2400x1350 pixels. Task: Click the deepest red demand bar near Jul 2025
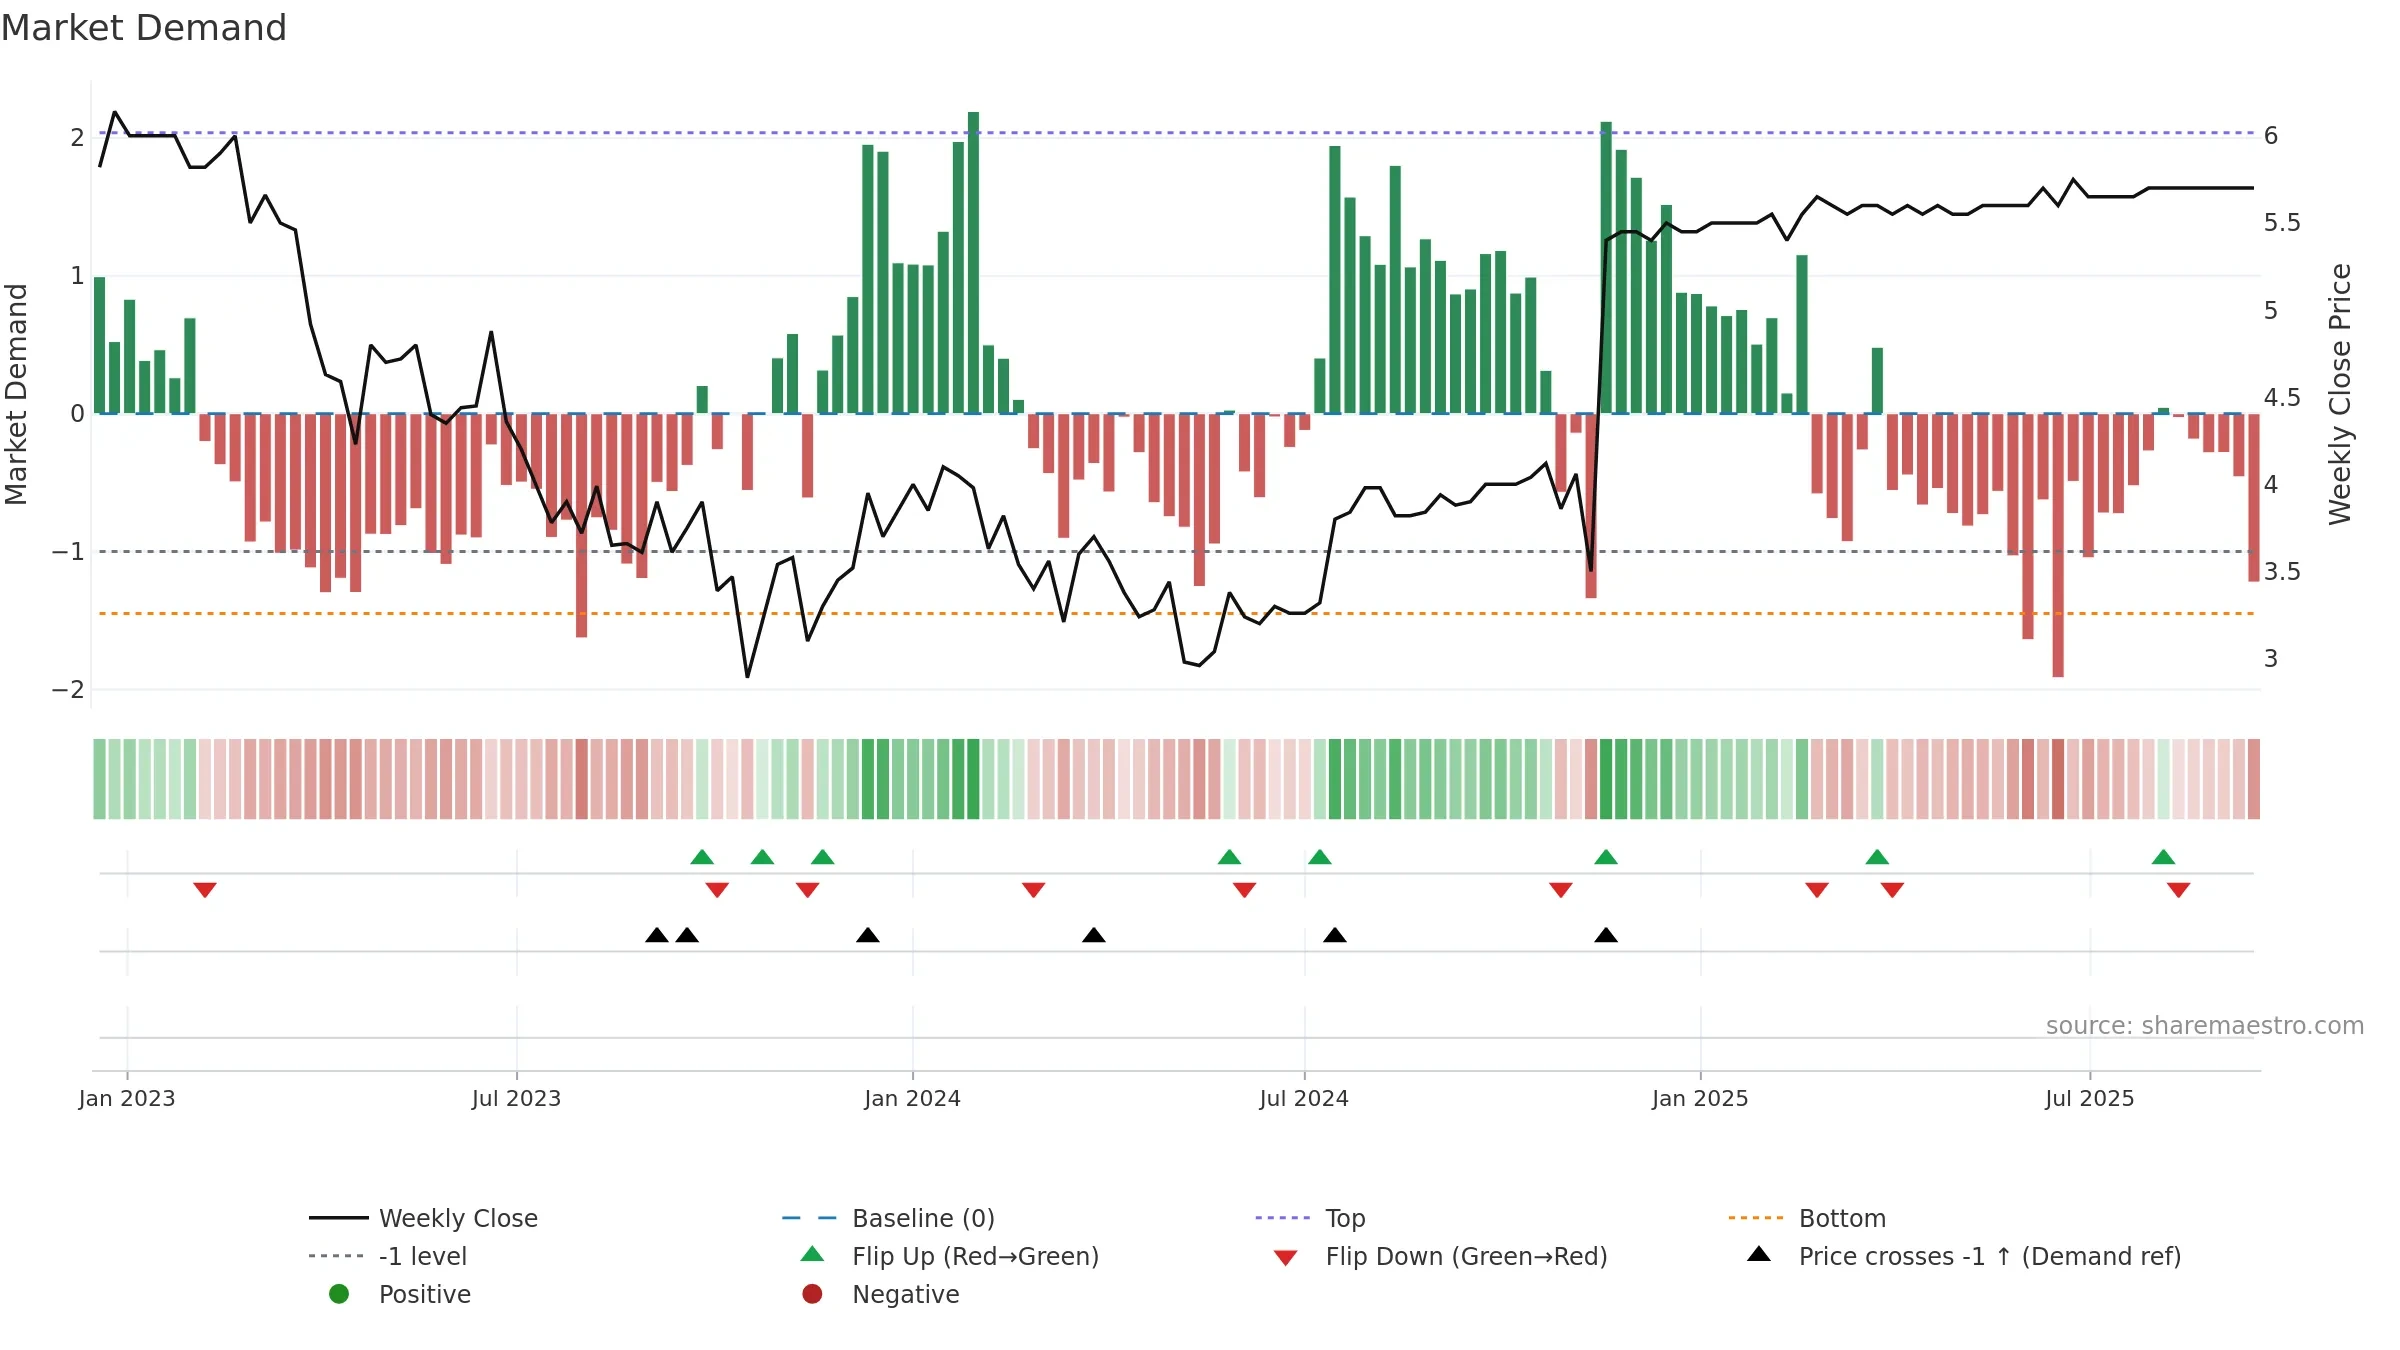tap(2058, 545)
